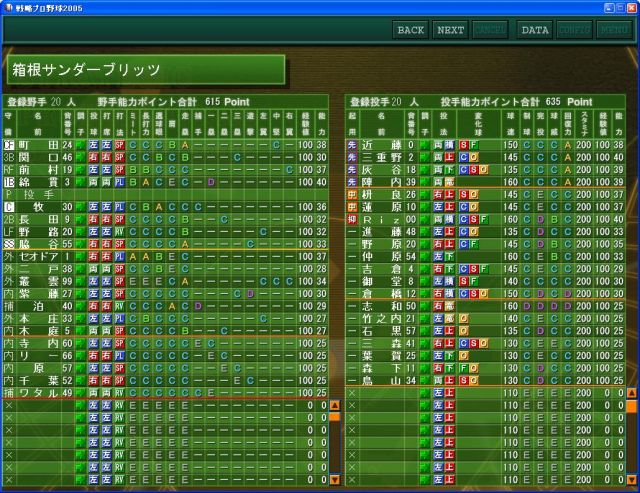The height and width of the screenshot is (493, 640).
Task: Click the middle reliever icon for 蓮原
Action: tap(352, 207)
